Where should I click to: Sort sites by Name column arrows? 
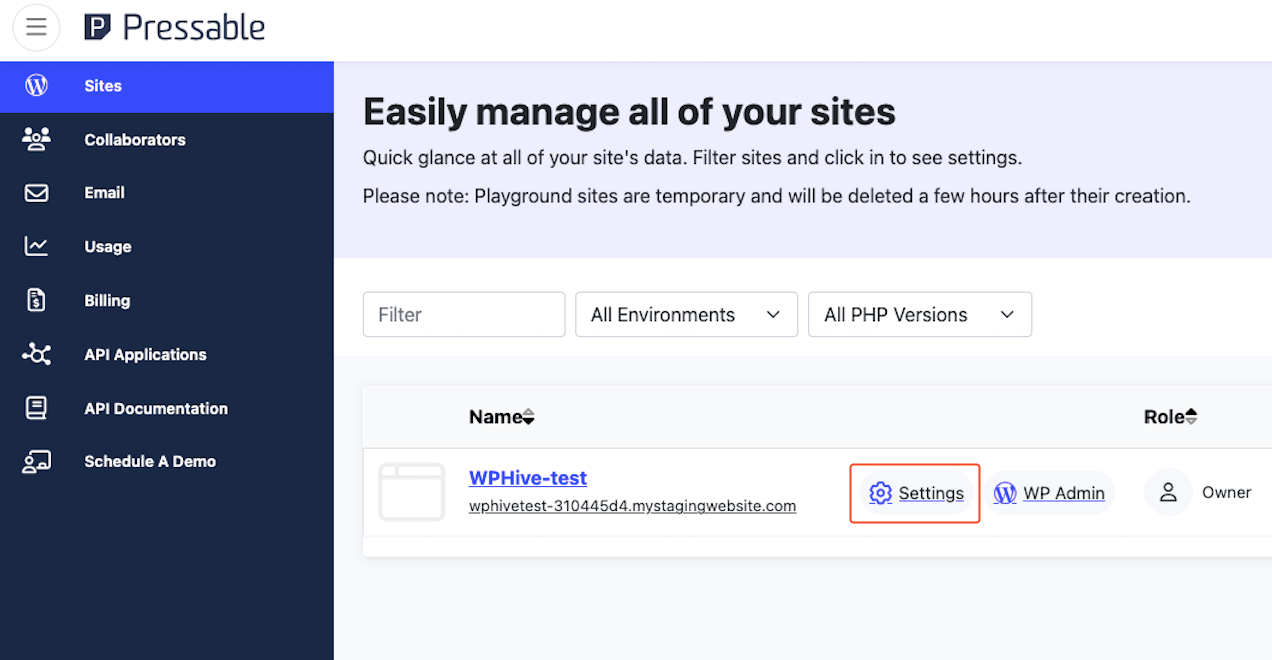(x=529, y=417)
